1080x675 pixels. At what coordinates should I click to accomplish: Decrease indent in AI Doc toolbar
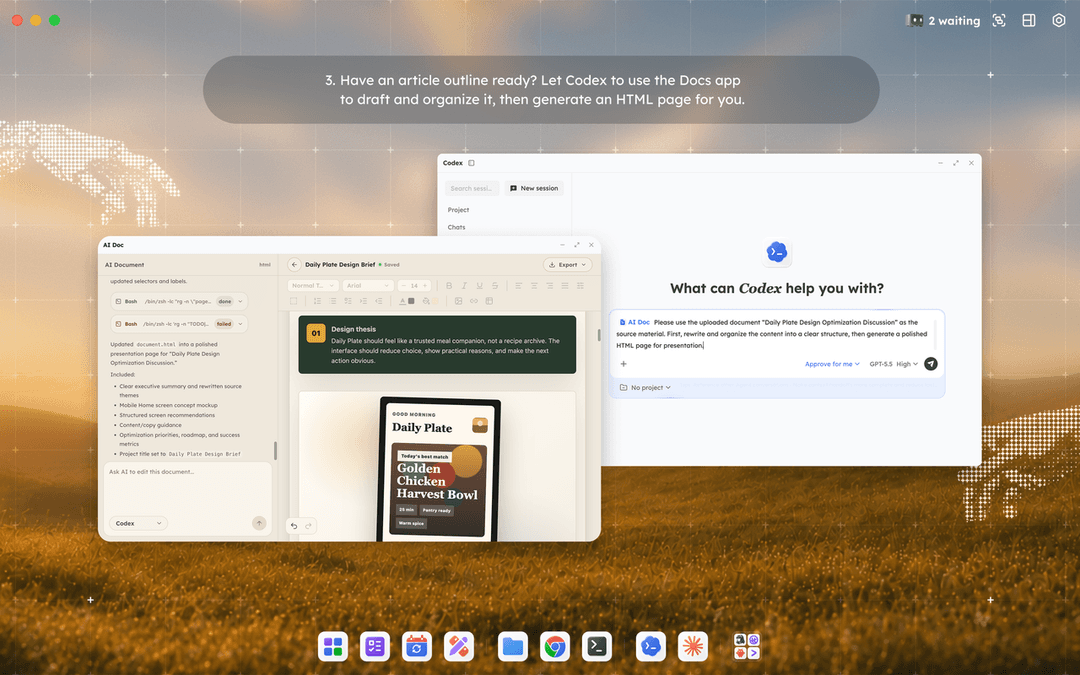[378, 301]
